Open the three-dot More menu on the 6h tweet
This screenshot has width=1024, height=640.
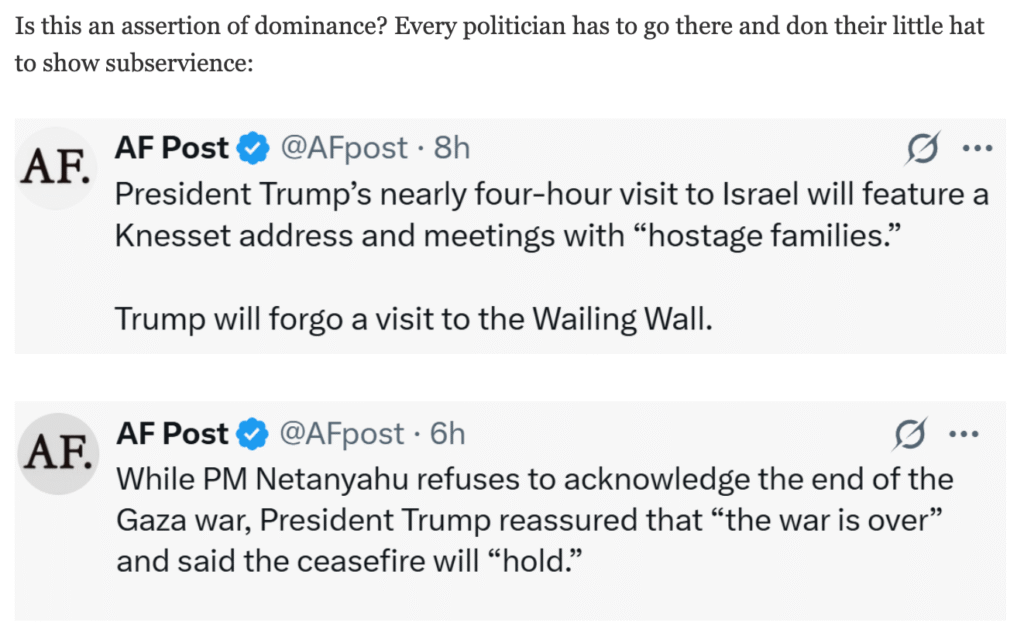tap(975, 436)
